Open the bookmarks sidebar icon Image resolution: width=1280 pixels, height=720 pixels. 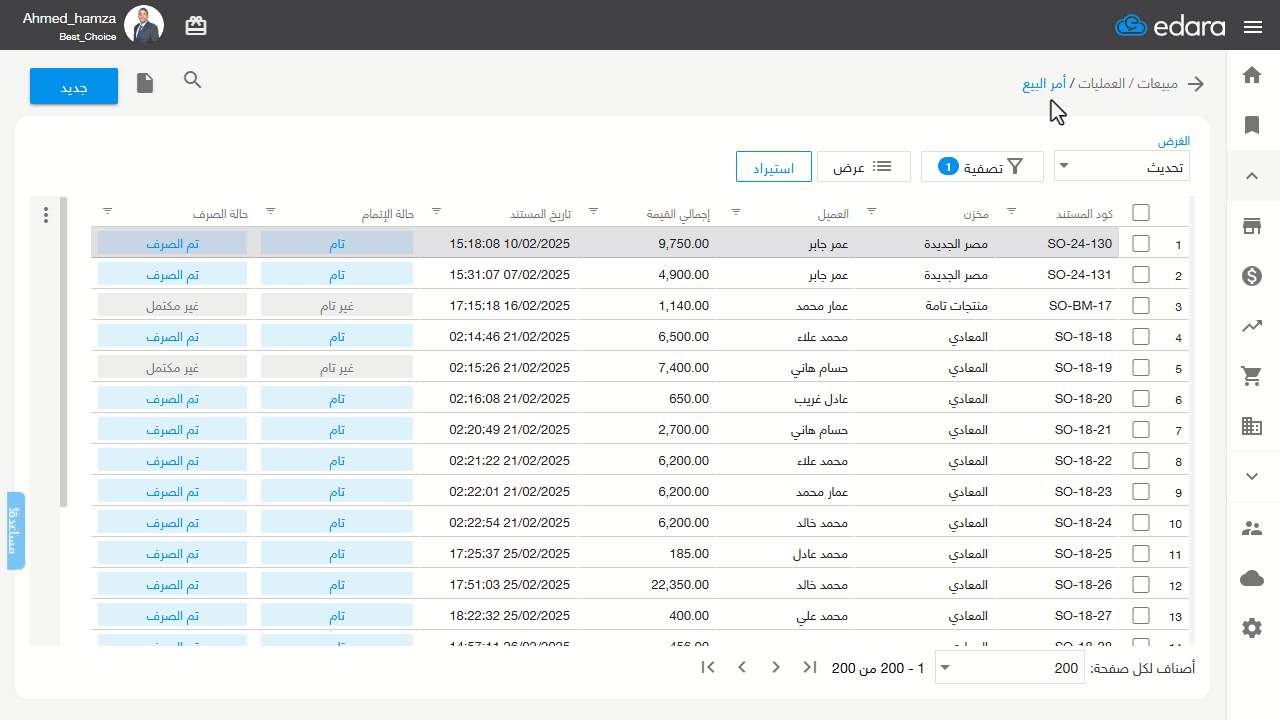1251,125
